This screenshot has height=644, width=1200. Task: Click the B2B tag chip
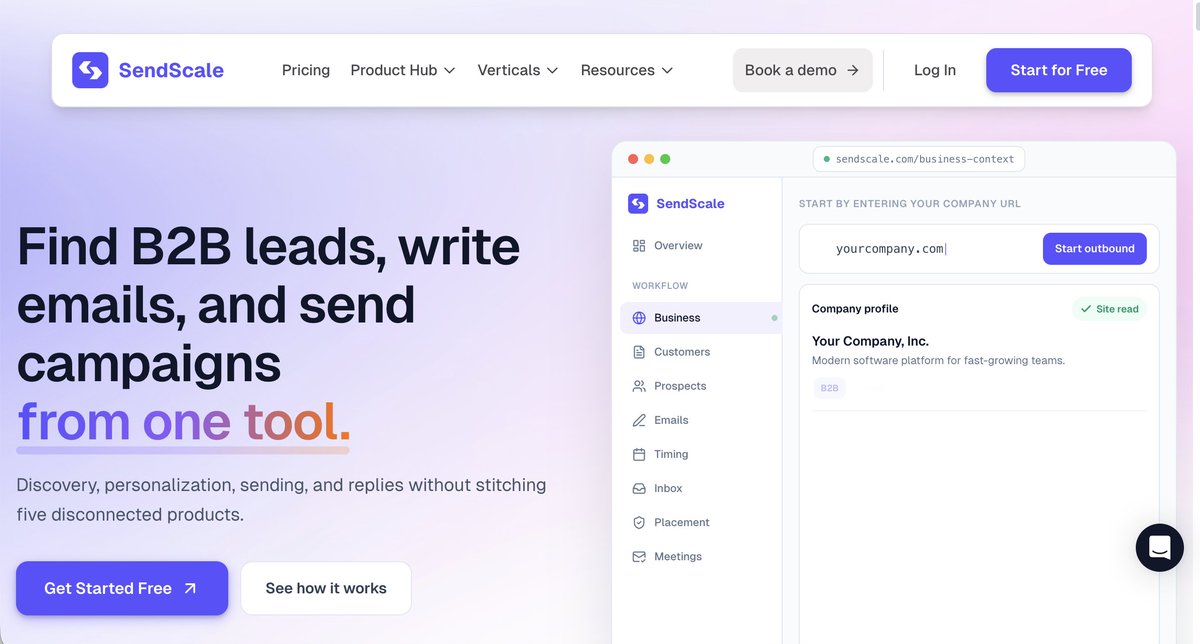pyautogui.click(x=829, y=388)
